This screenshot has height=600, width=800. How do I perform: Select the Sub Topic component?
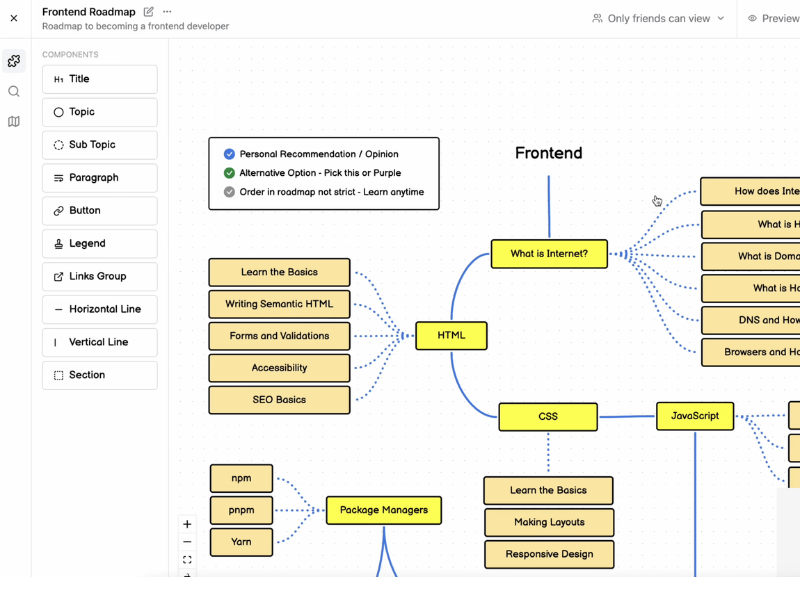click(99, 145)
